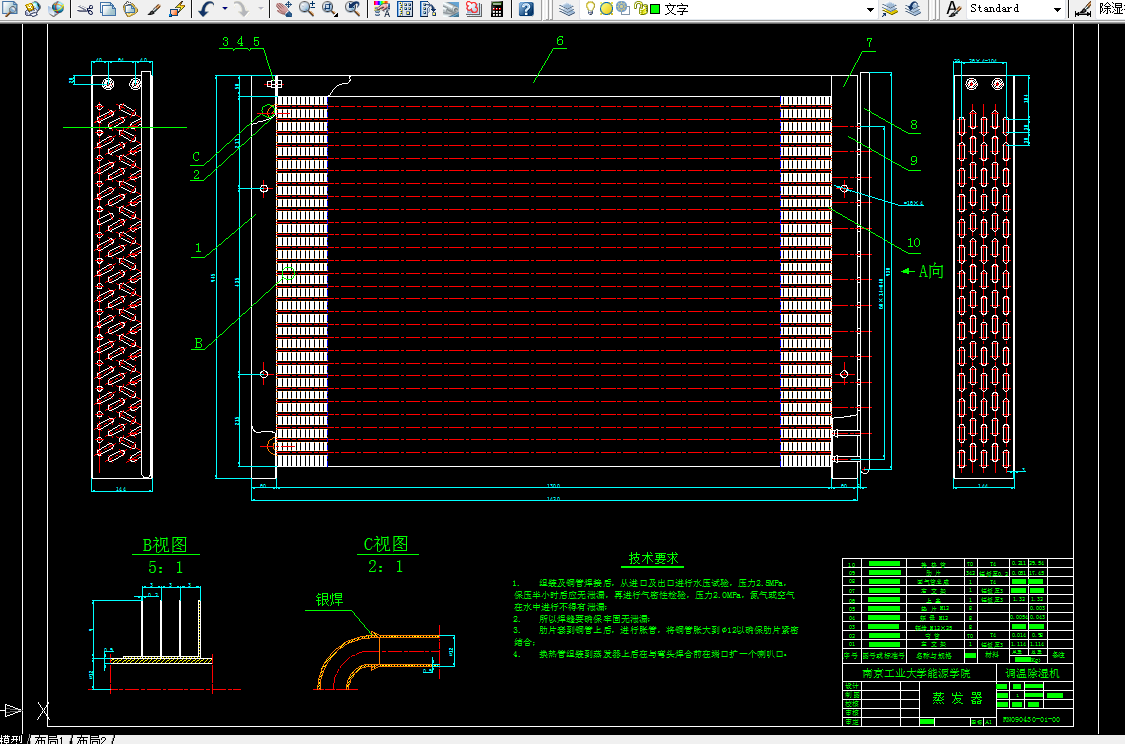The image size is (1125, 744).
Task: Select the Match Properties brush icon
Action: pos(154,9)
